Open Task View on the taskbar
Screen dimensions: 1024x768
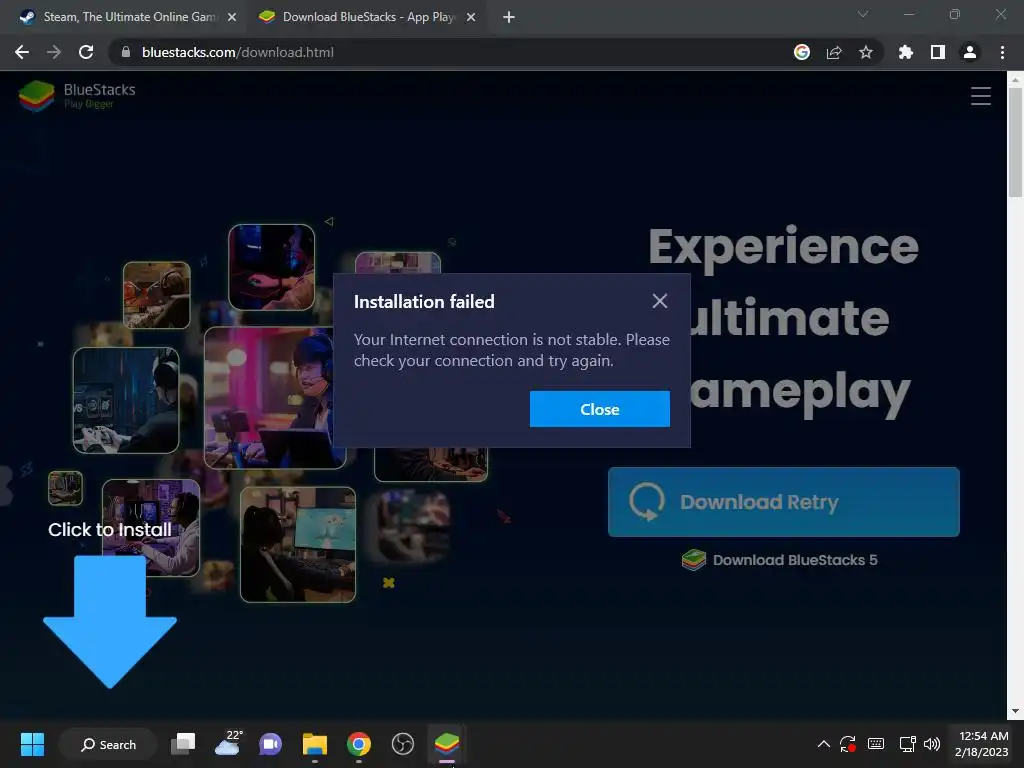184,744
